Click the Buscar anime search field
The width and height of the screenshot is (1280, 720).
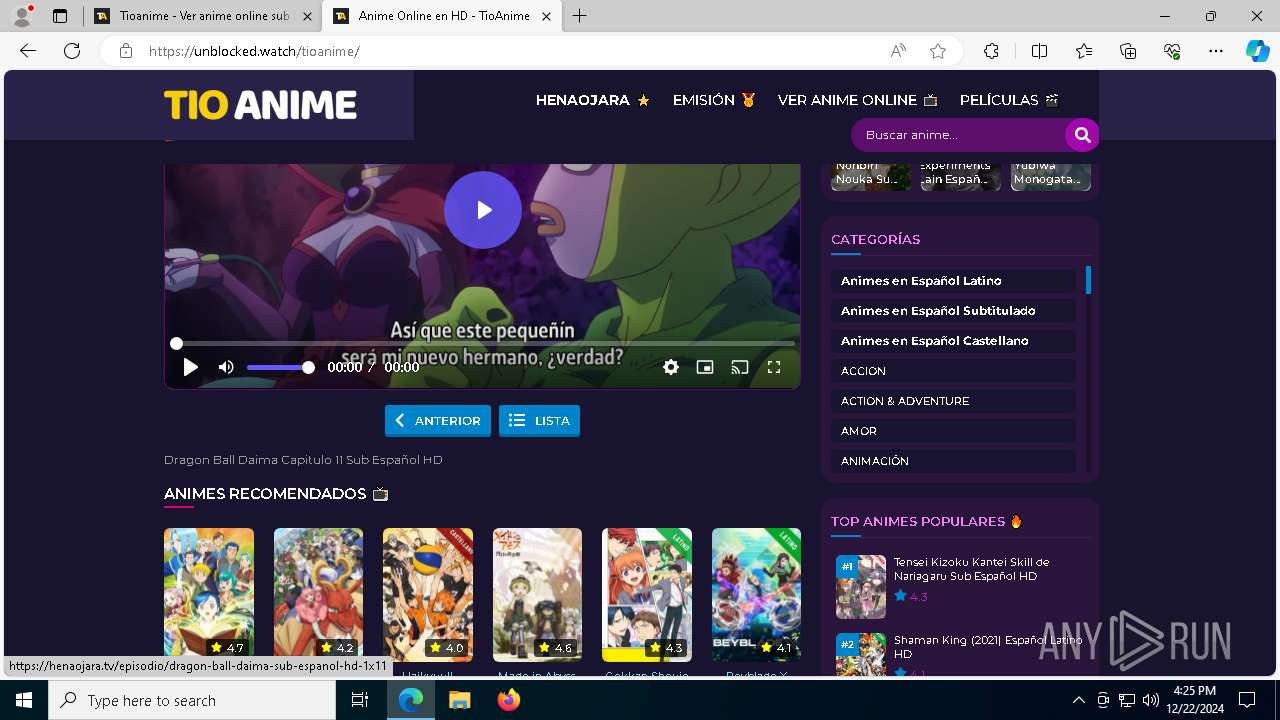pyautogui.click(x=958, y=135)
